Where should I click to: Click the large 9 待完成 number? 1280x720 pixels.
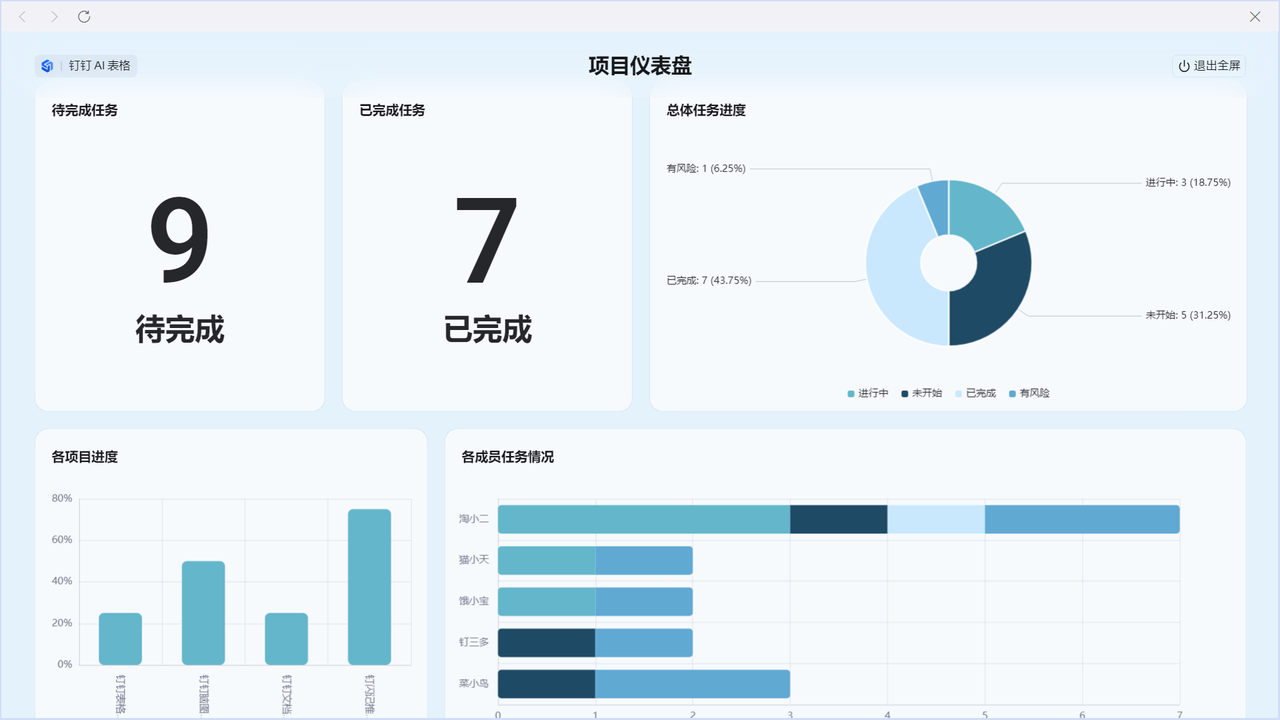[180, 240]
